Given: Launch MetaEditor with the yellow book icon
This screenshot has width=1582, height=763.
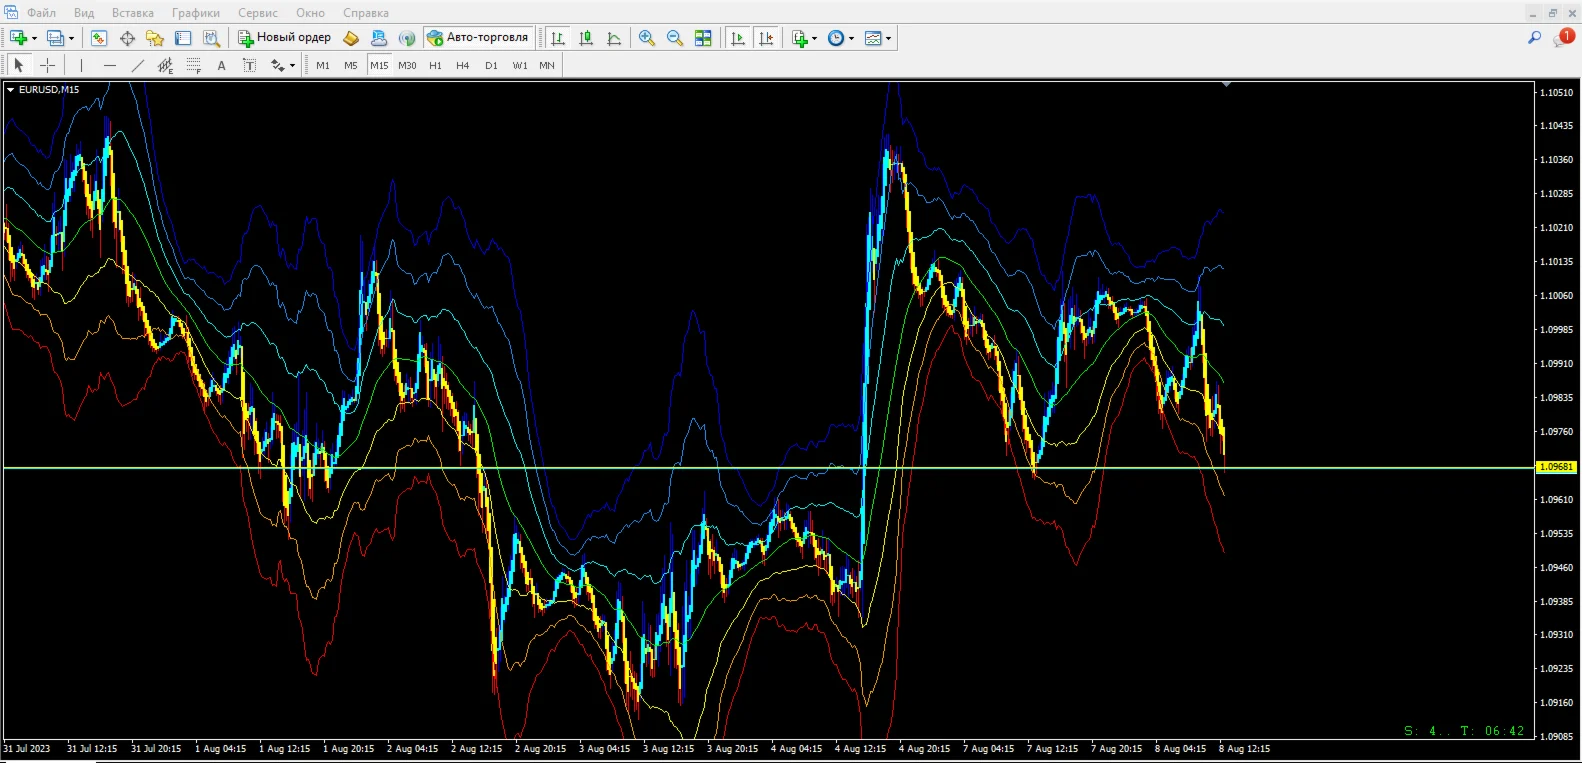Looking at the screenshot, I should tap(351, 38).
